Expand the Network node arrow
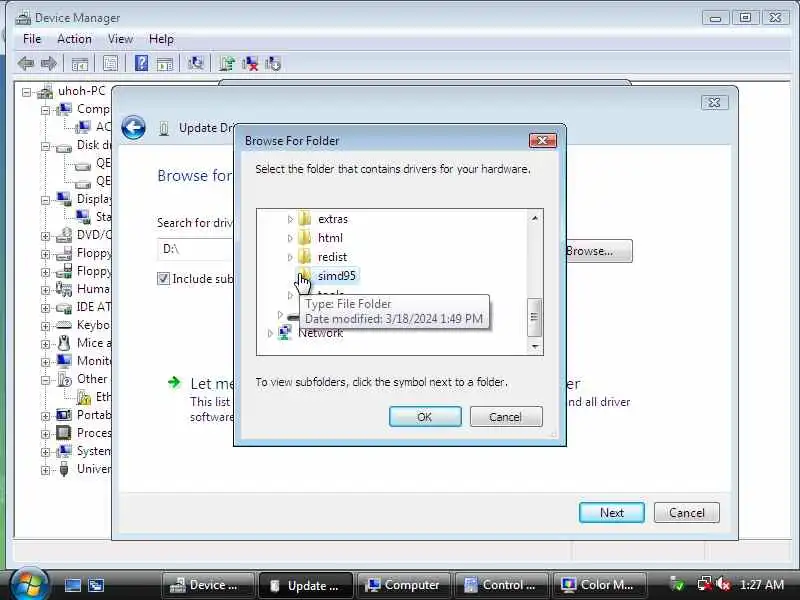800x600 pixels. [270, 333]
